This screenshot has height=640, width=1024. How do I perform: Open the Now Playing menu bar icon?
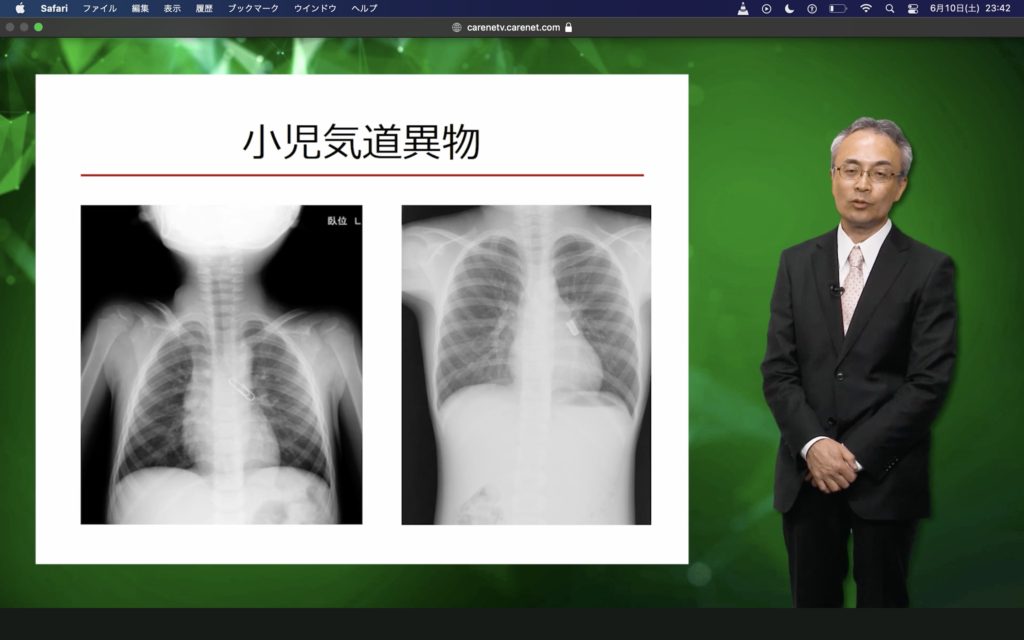766,8
